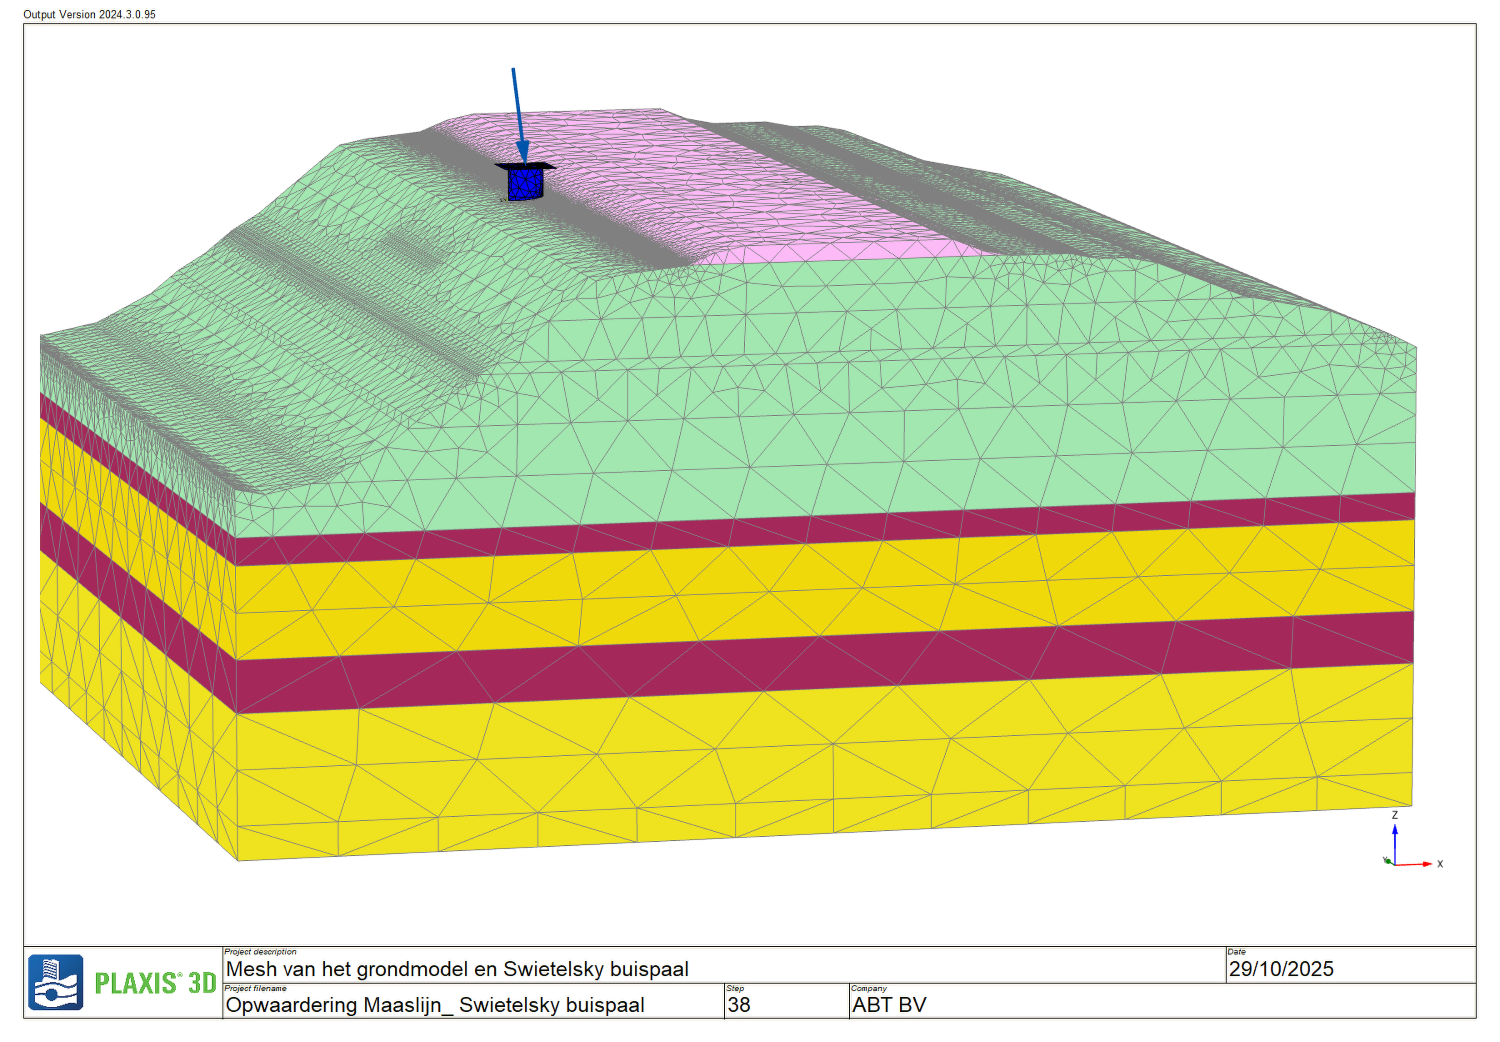
Task: Click the project description text field
Action: pos(457,969)
